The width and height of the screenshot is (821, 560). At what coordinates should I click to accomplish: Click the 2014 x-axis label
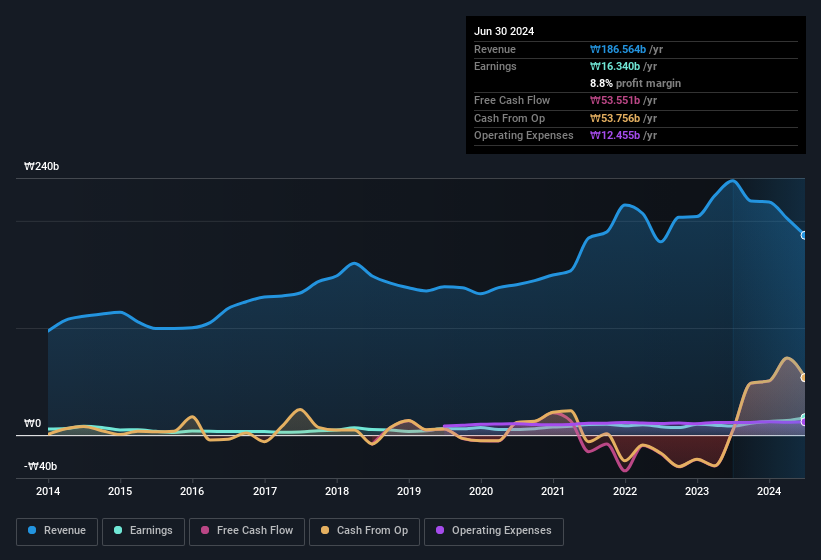(x=48, y=491)
